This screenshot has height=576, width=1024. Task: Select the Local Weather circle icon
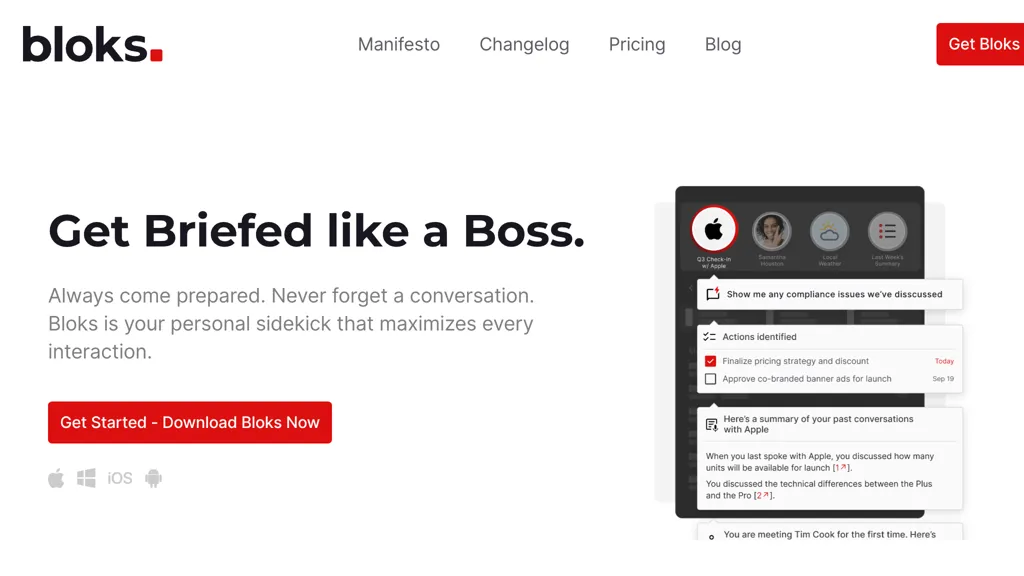point(829,231)
